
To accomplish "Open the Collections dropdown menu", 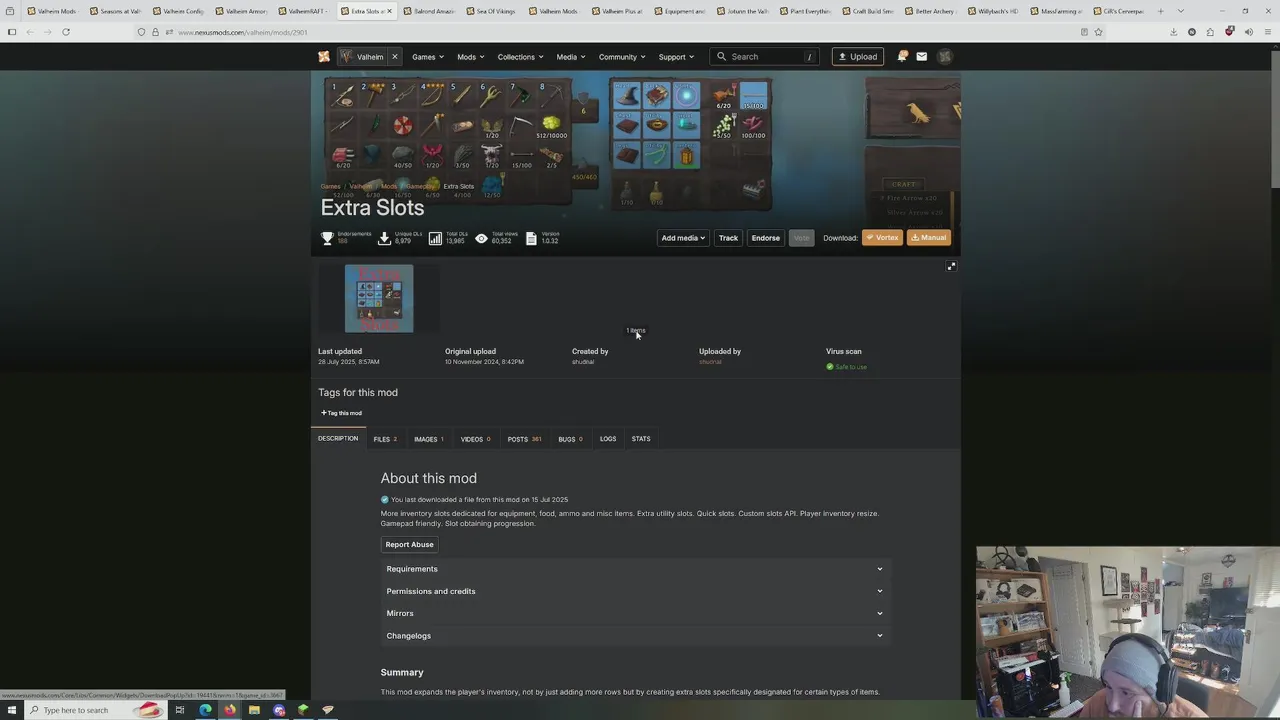I will [x=520, y=57].
